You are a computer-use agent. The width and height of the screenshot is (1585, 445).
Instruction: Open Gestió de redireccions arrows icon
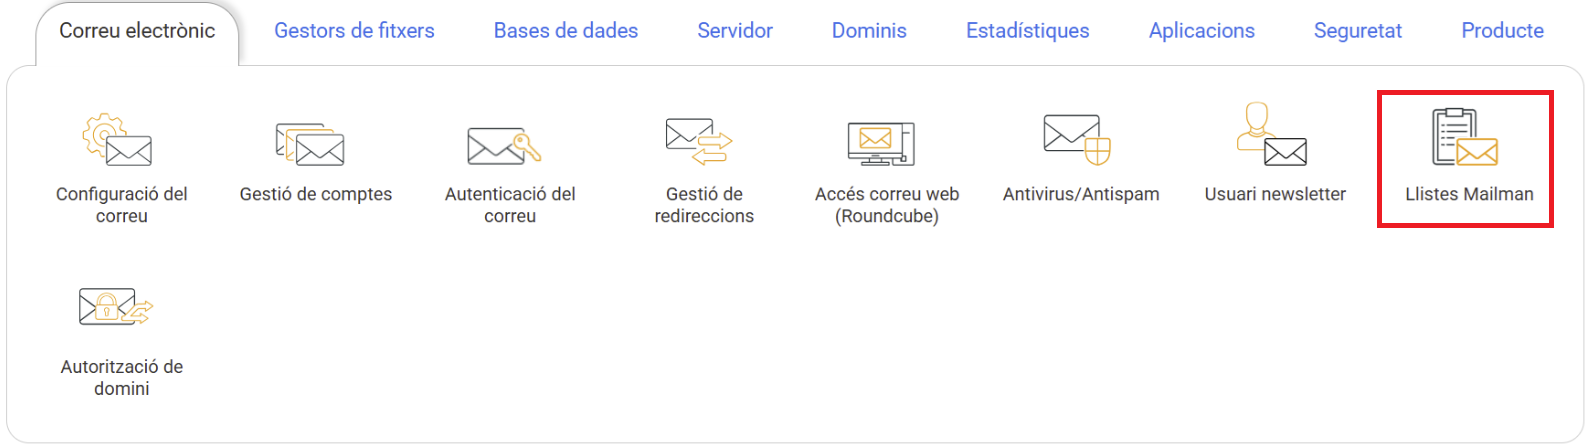tap(699, 141)
